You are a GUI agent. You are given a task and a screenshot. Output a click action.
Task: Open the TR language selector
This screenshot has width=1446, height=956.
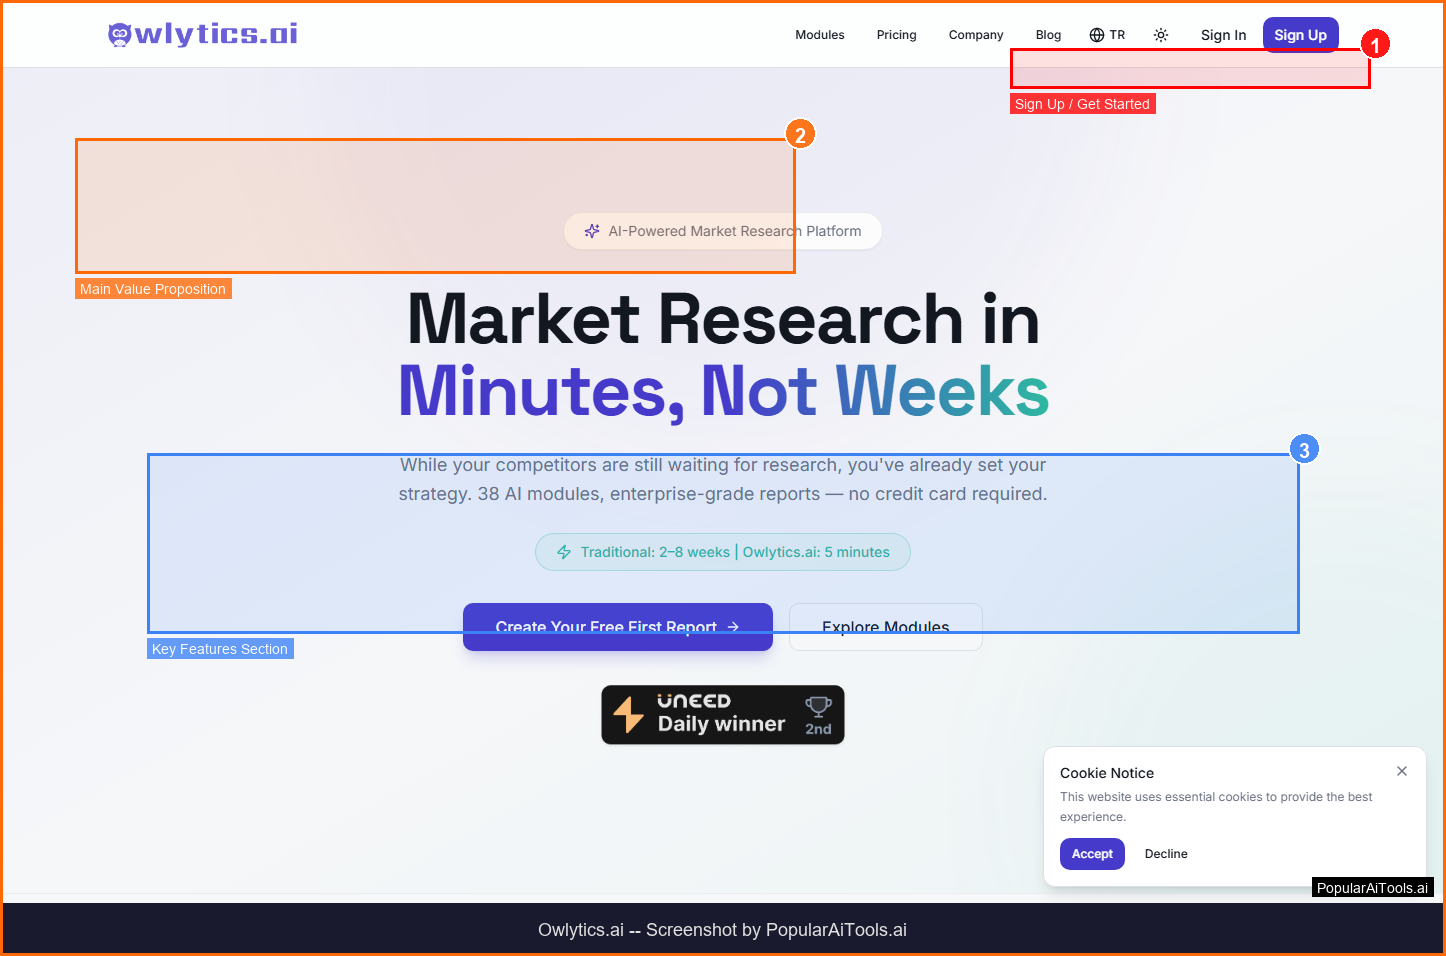tap(1107, 35)
